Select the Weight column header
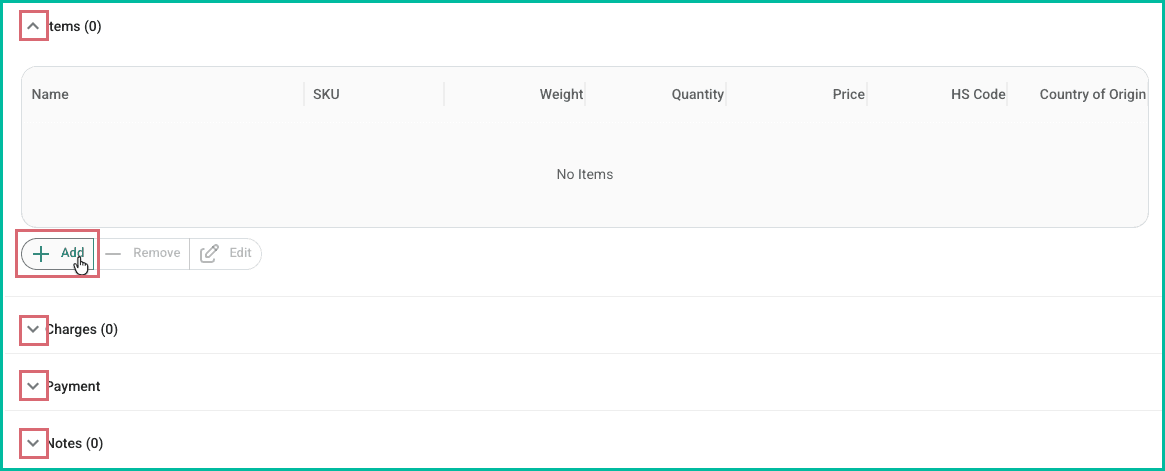The image size is (1165, 471). click(x=561, y=94)
